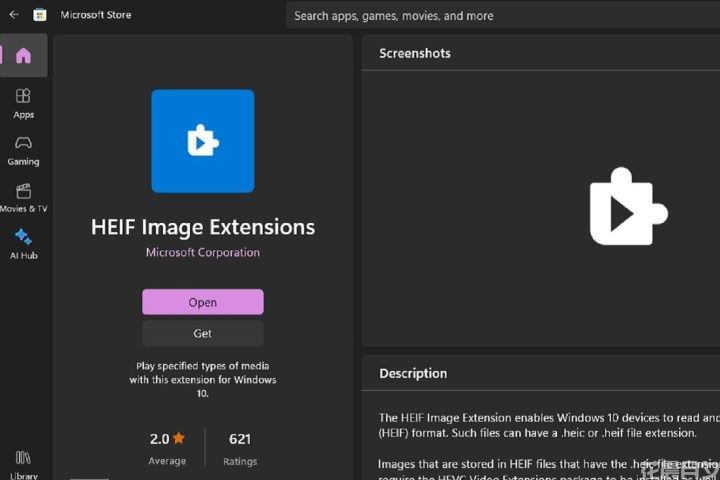Click the 'Play specified types of media' text
The height and width of the screenshot is (480, 720).
[x=203, y=379]
